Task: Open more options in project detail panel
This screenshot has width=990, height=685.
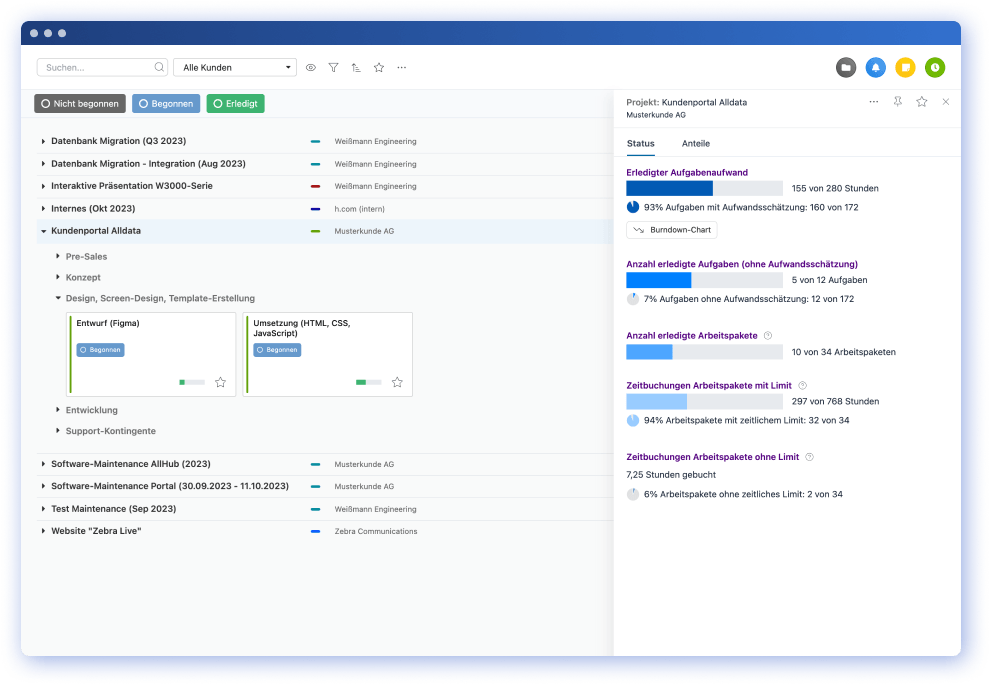Action: 874,102
